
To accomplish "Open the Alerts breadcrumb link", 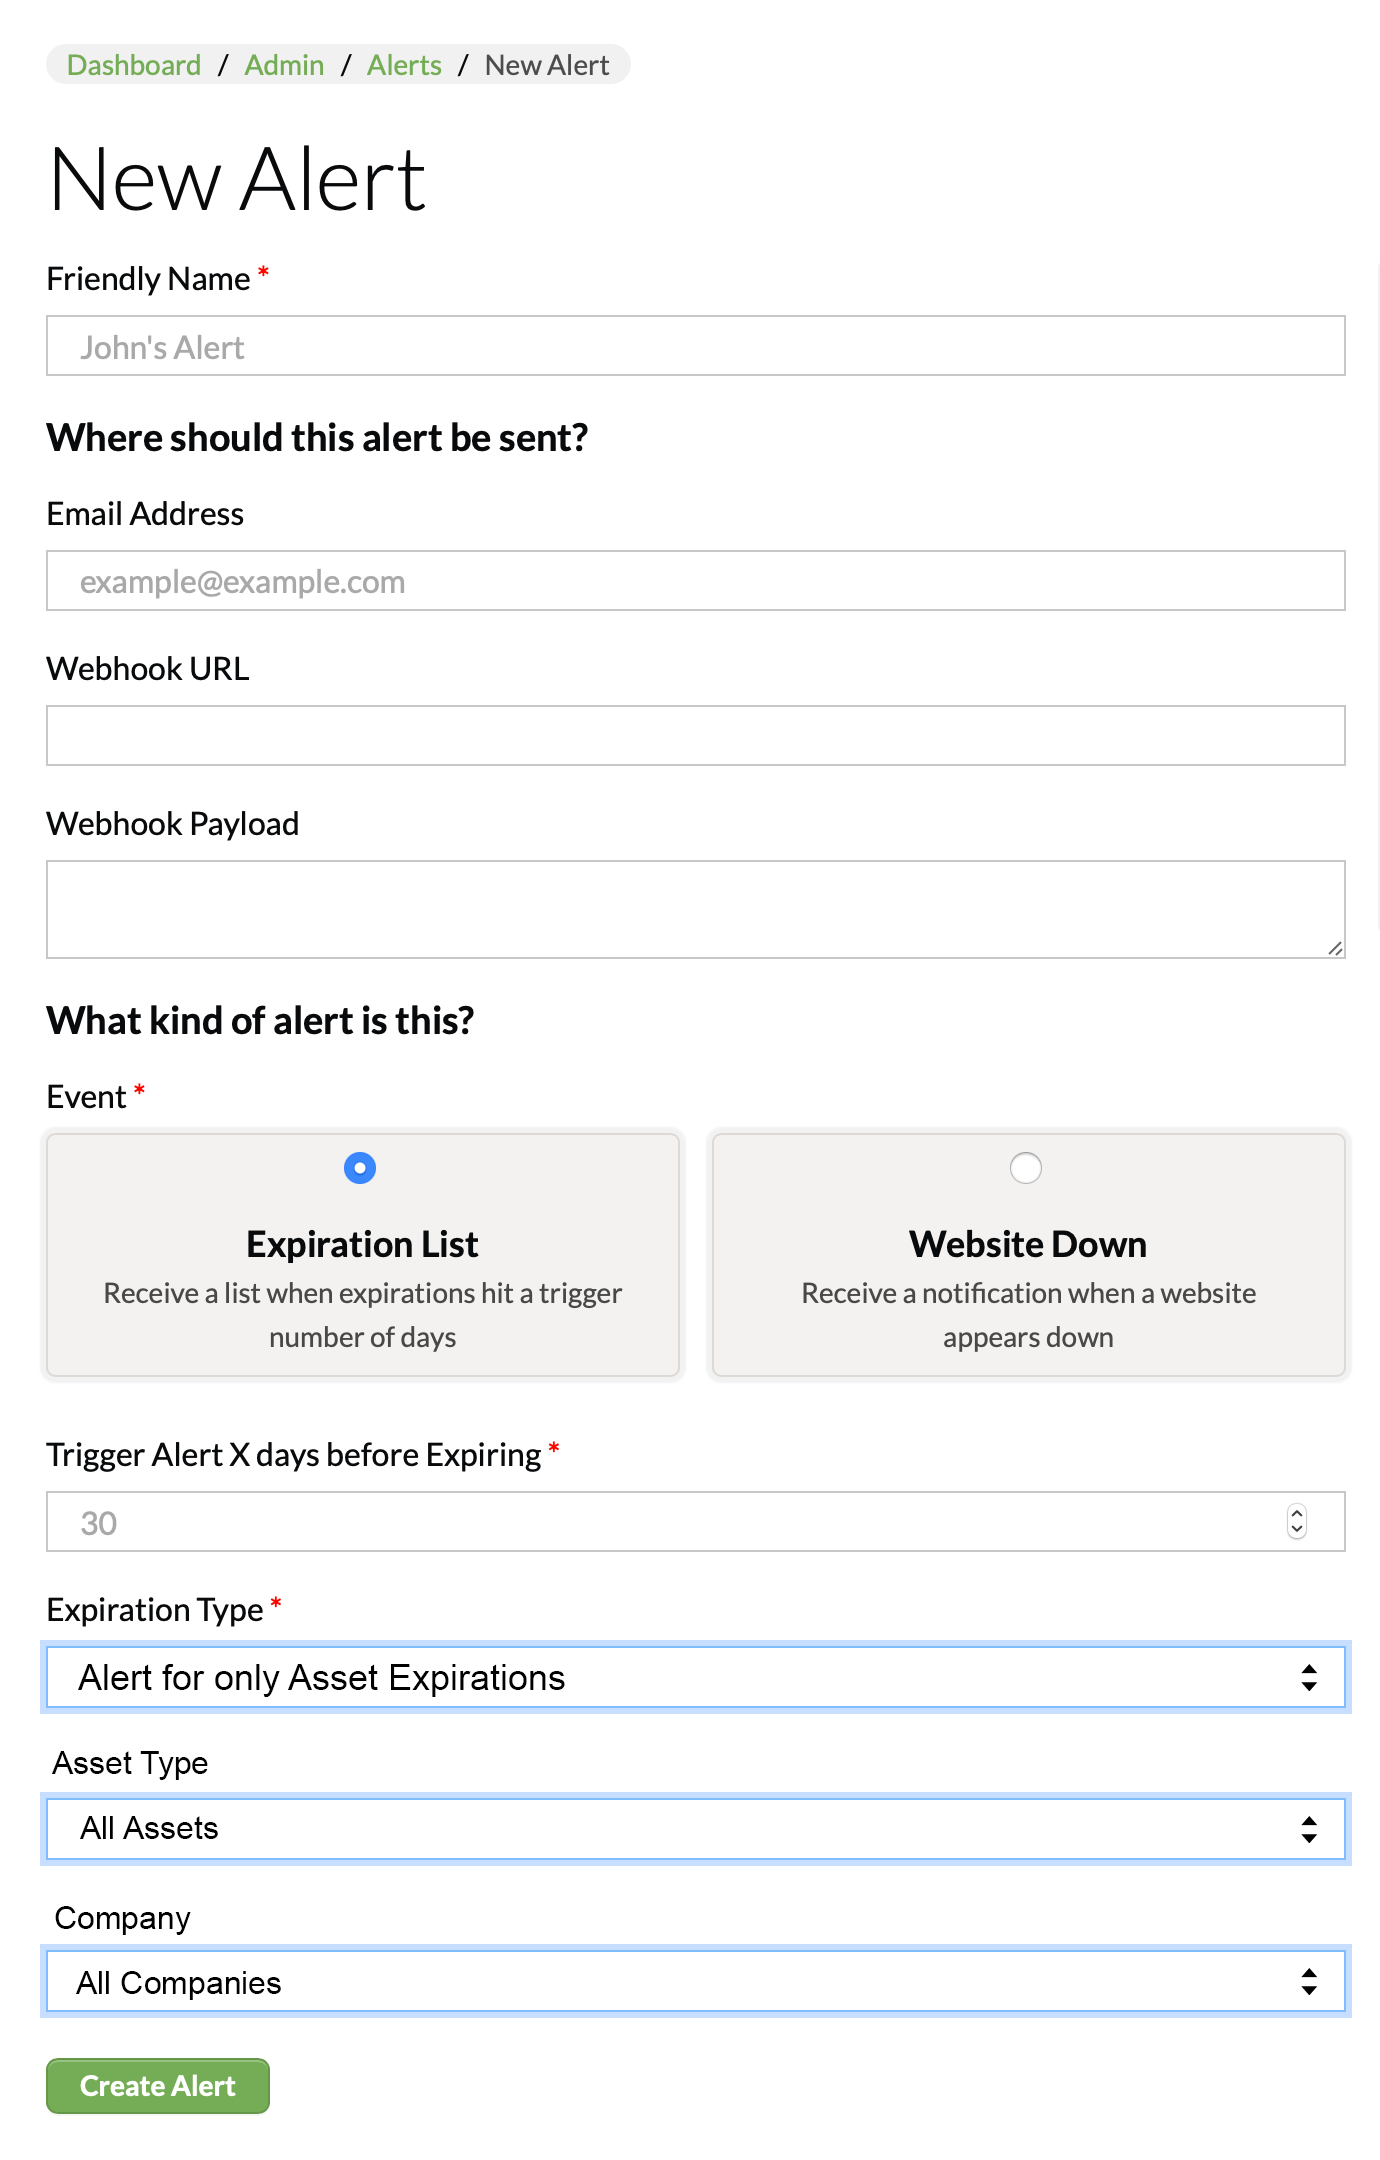I will [404, 65].
